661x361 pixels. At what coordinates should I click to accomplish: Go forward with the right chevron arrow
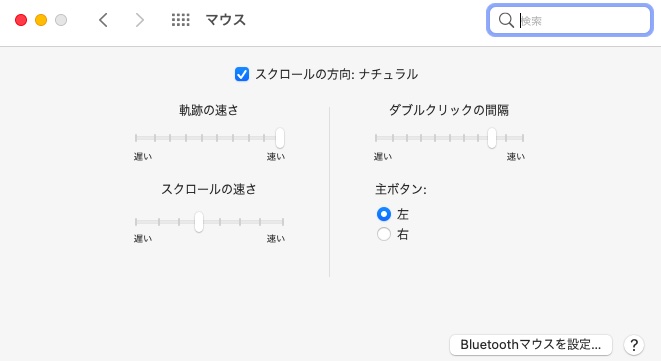[x=140, y=20]
